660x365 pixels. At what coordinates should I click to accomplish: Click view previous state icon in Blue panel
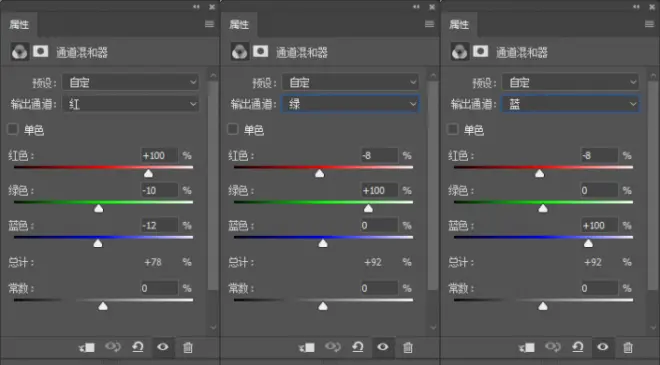553,347
